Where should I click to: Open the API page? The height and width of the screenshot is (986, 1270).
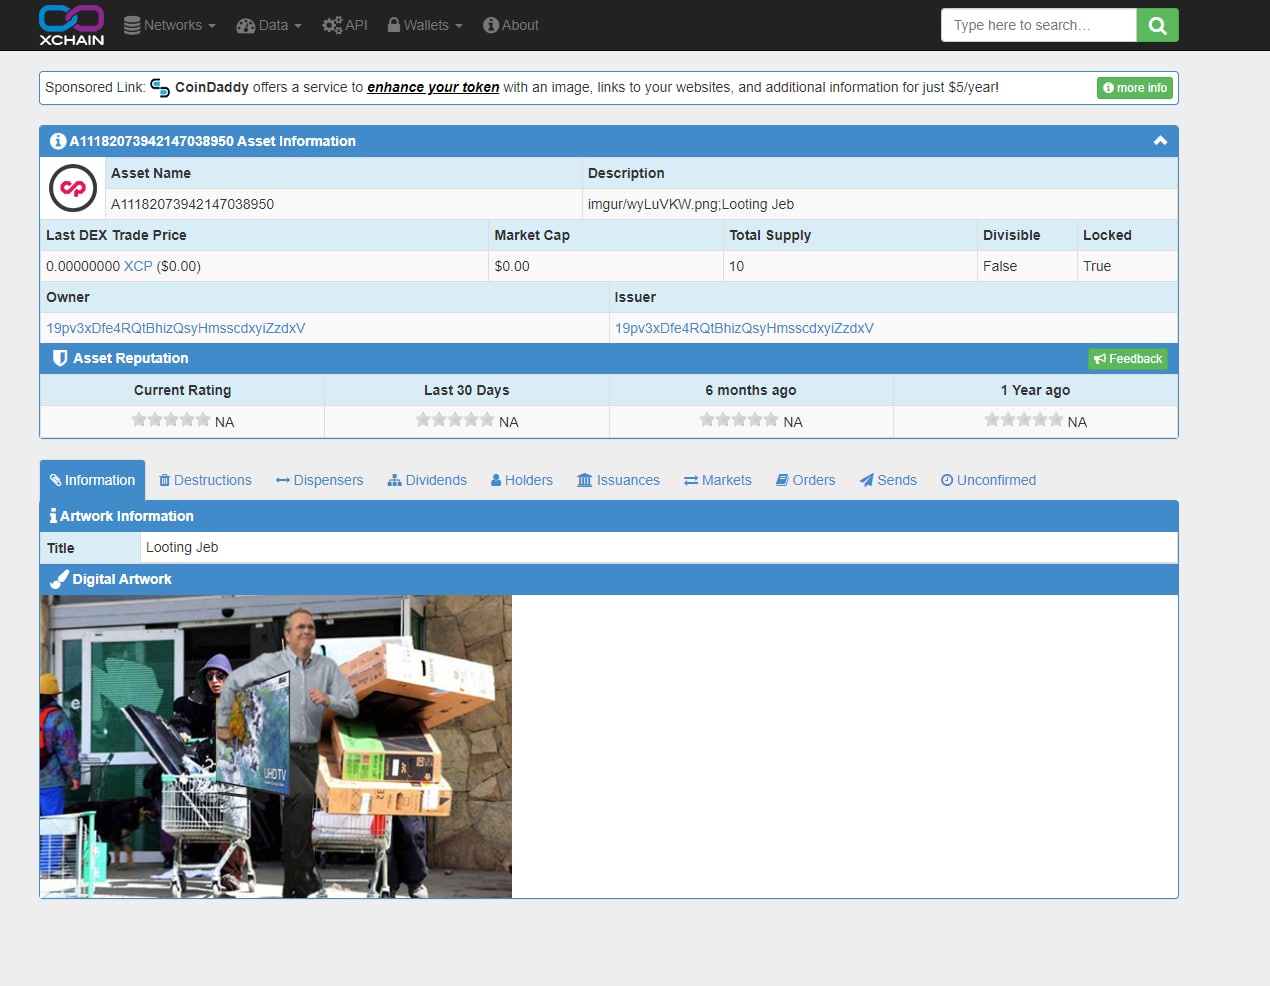pyautogui.click(x=345, y=25)
